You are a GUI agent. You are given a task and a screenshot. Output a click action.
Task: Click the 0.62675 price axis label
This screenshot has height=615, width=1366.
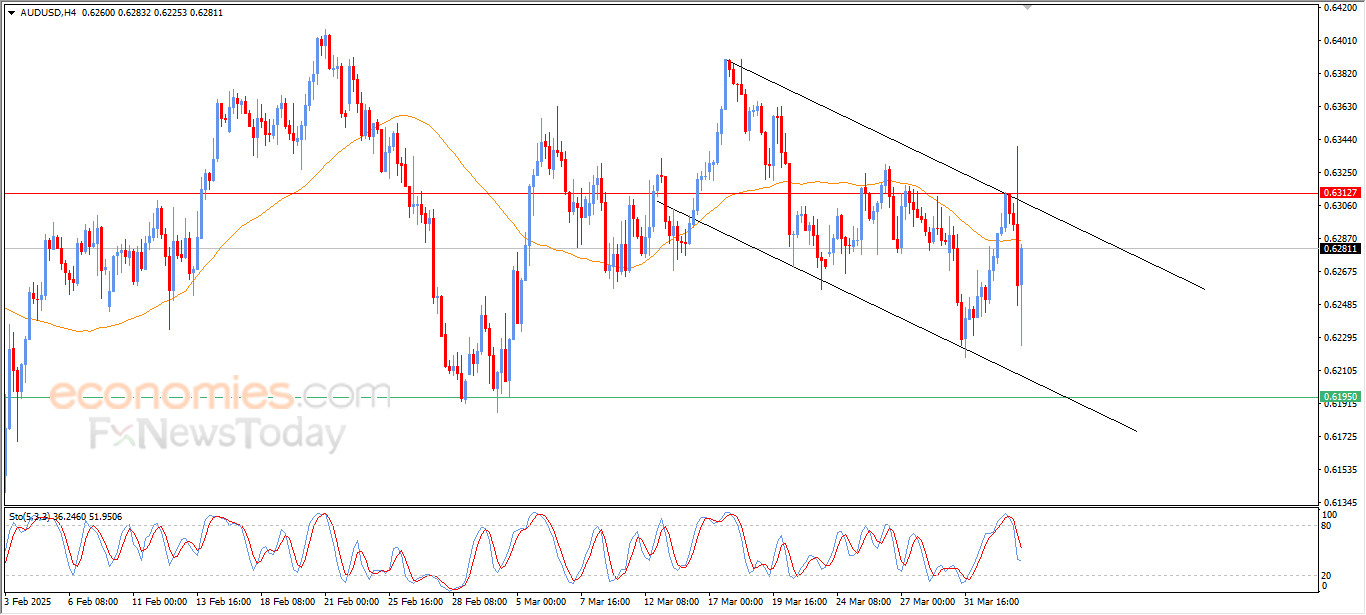click(1340, 271)
